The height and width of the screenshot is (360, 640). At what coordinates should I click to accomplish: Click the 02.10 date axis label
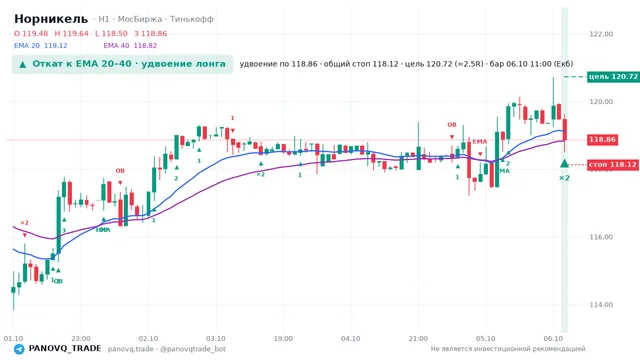148,339
